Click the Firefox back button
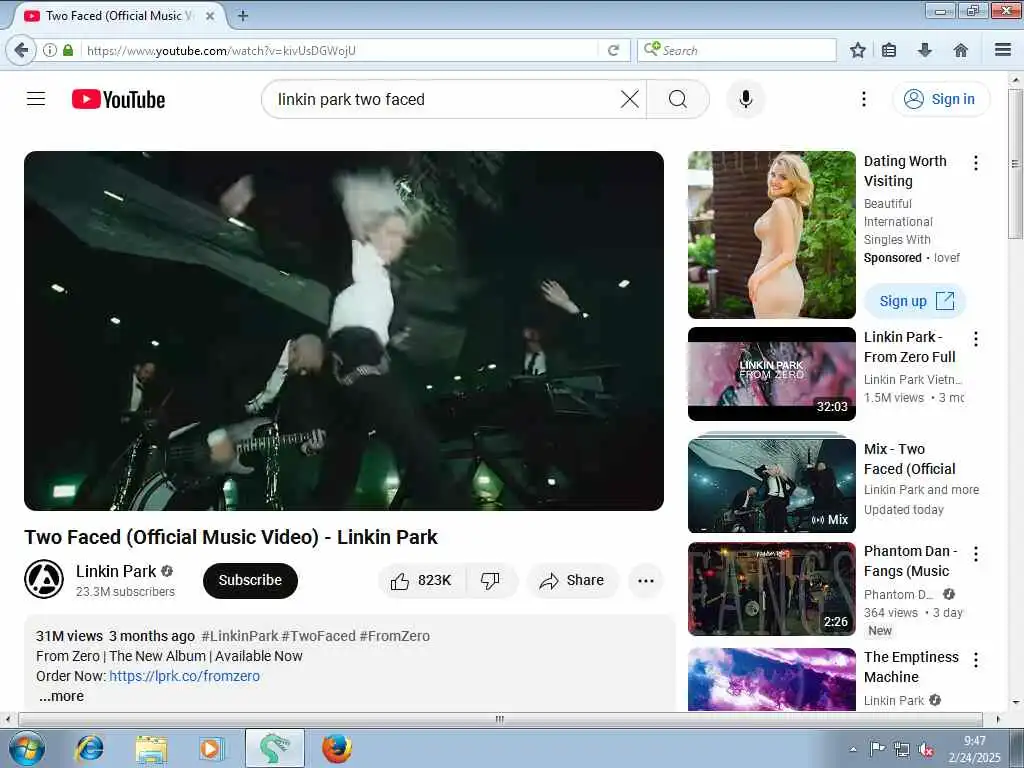The width and height of the screenshot is (1024, 768). pyautogui.click(x=21, y=50)
